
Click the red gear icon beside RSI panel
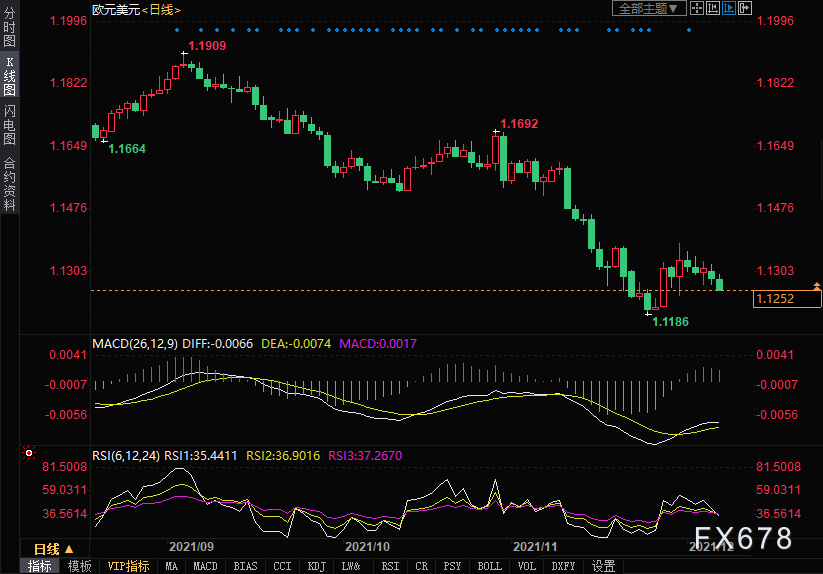29,453
